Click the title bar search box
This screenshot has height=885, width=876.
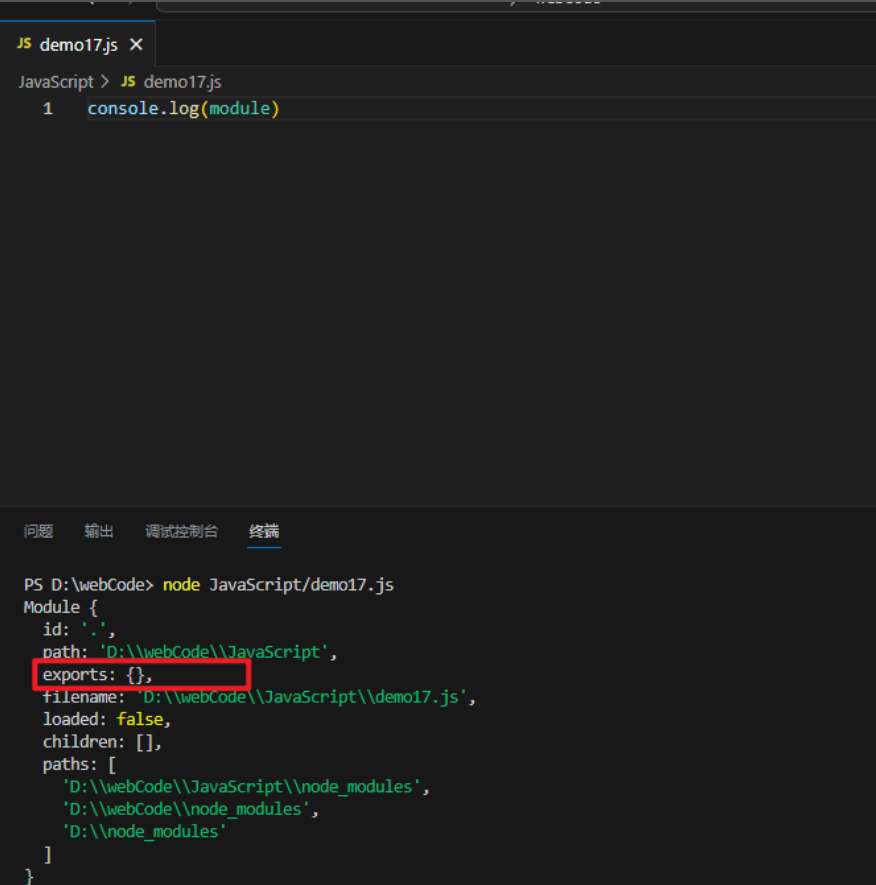tap(500, 4)
